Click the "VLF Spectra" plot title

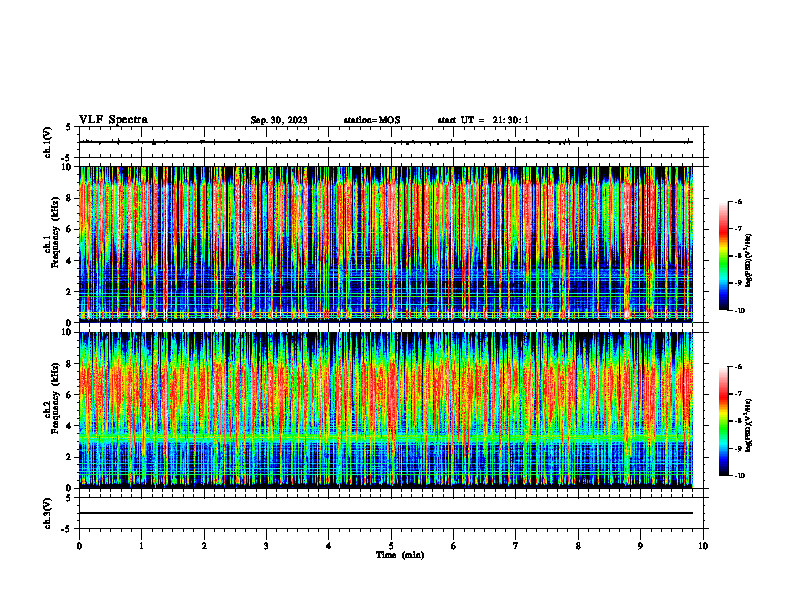[x=113, y=120]
